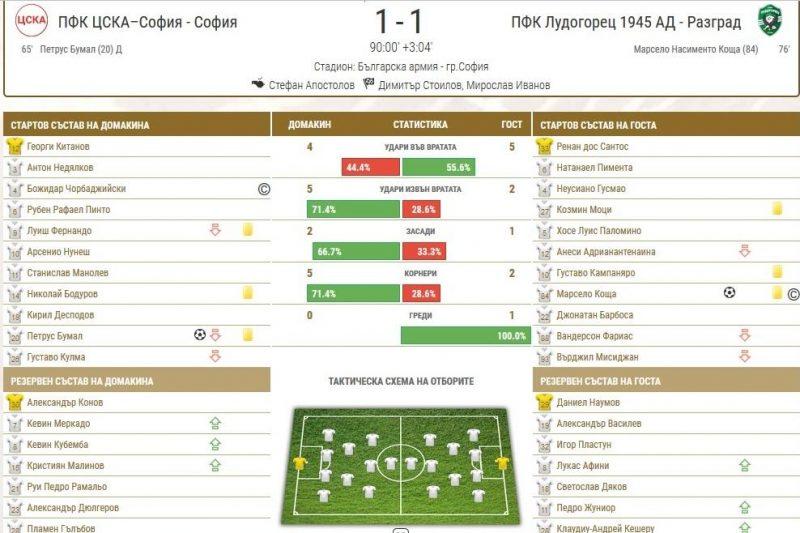800x533 pixels.
Task: Click the CSKA Sofia club logo
Action: 31,20
